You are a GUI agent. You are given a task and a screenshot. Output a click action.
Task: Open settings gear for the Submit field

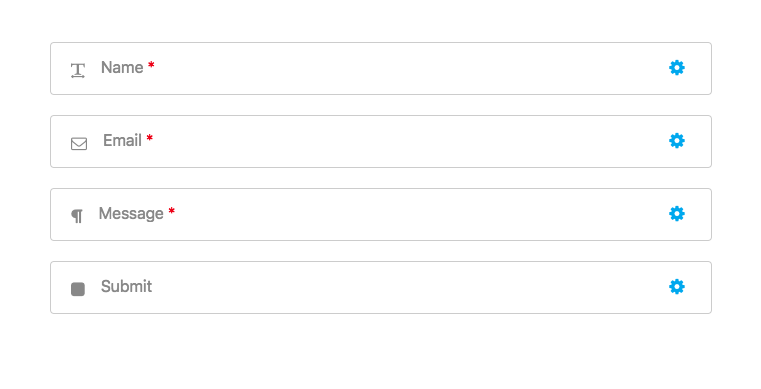677,287
